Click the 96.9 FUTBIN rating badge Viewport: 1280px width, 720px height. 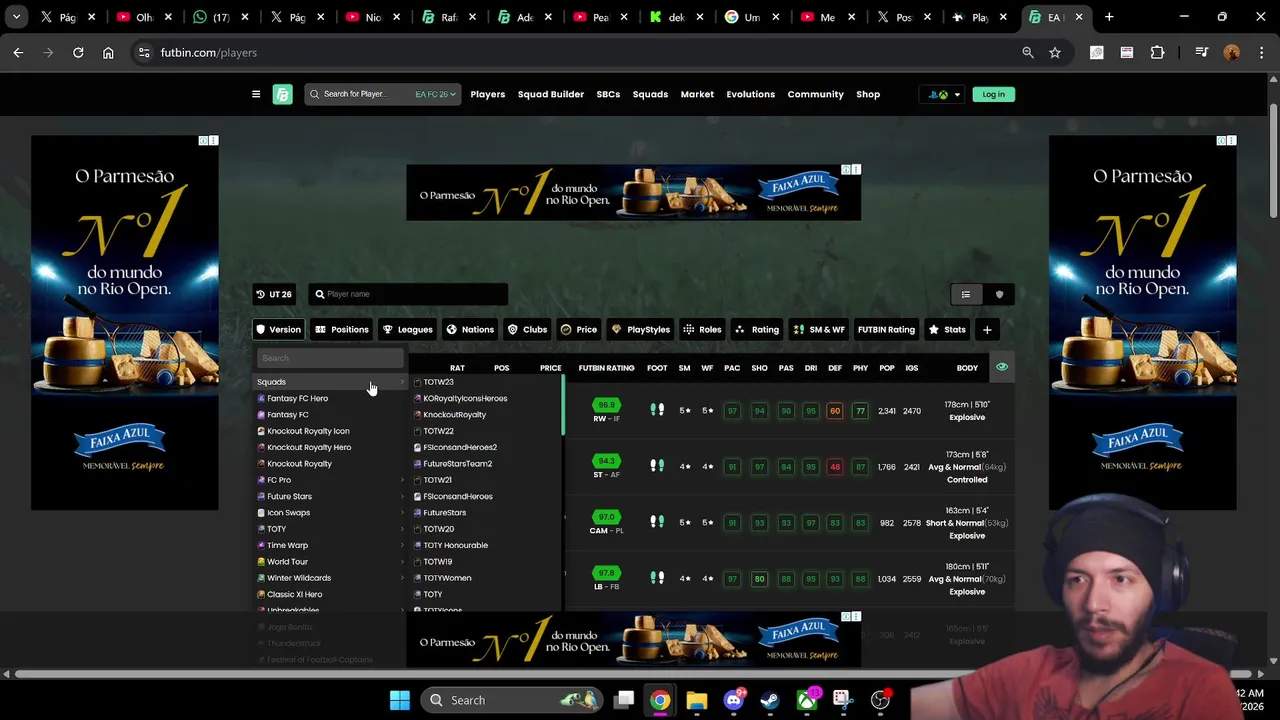click(607, 405)
